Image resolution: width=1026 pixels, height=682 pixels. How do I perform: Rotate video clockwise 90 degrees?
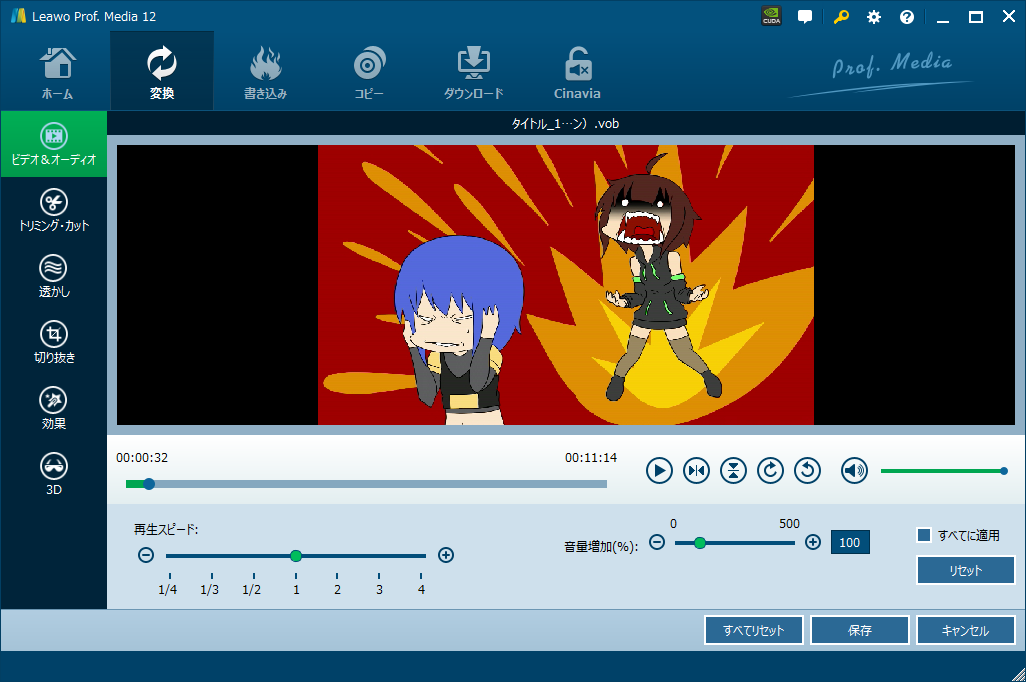pos(770,470)
